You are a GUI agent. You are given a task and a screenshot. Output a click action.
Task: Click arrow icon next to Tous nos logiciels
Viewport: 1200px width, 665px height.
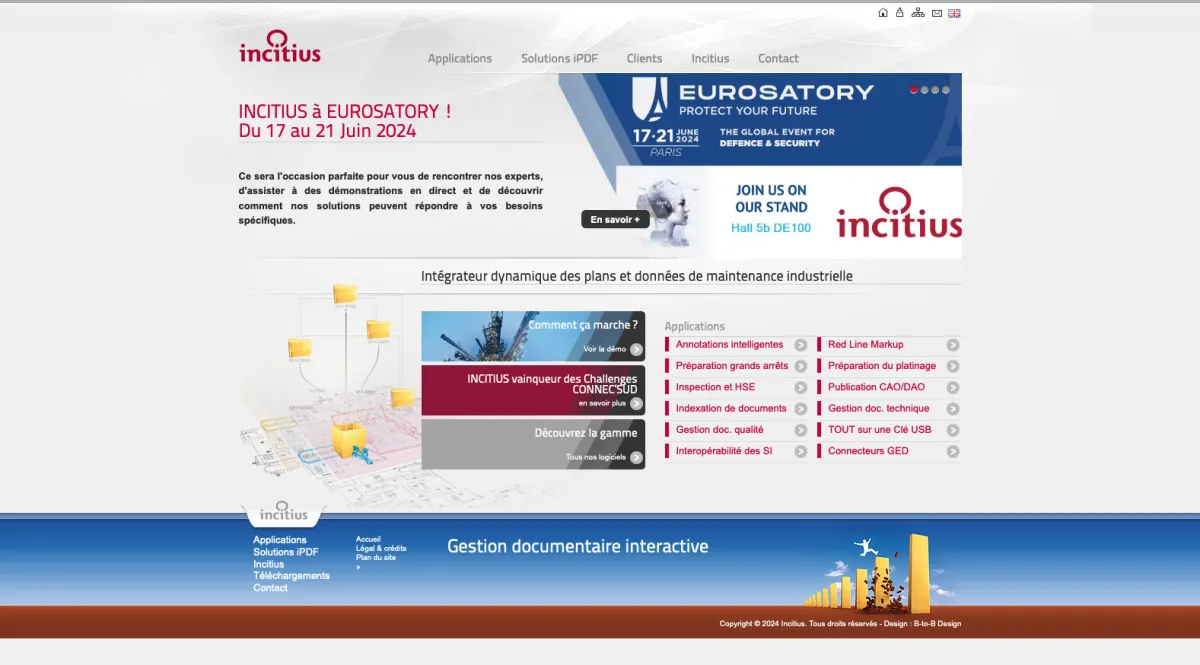coord(636,458)
